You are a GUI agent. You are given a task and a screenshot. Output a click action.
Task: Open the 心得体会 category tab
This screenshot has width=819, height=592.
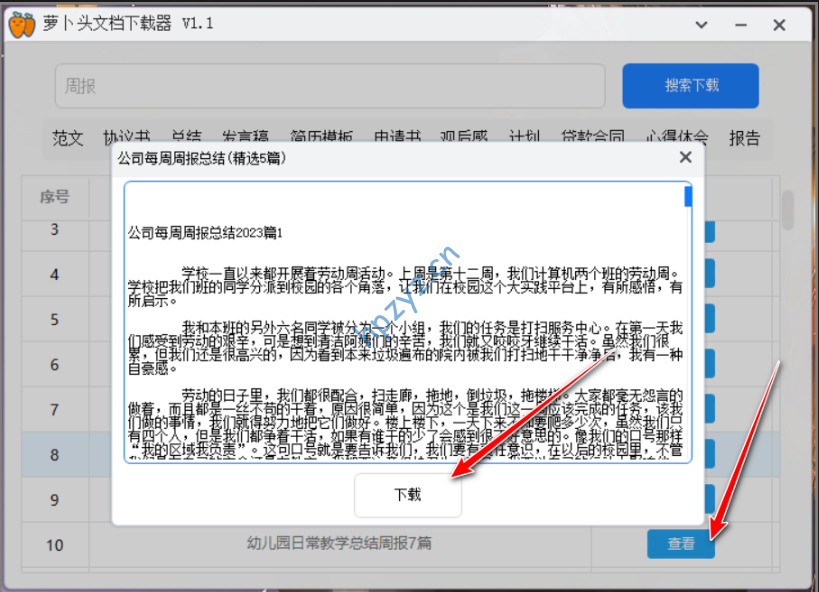click(677, 137)
